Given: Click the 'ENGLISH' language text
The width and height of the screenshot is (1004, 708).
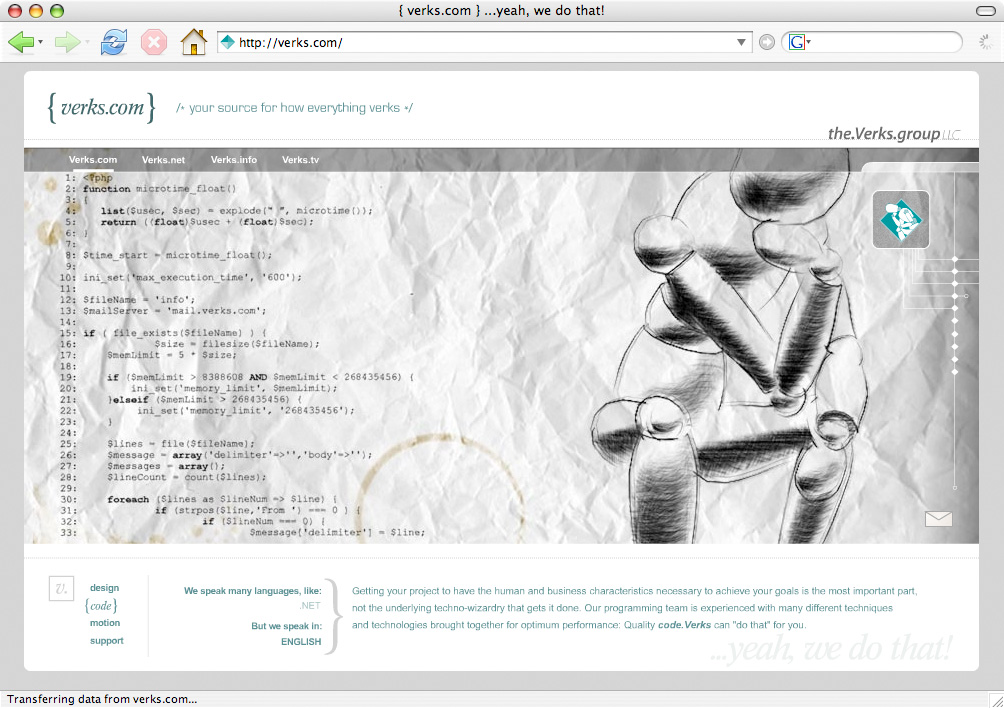Looking at the screenshot, I should pyautogui.click(x=301, y=641).
